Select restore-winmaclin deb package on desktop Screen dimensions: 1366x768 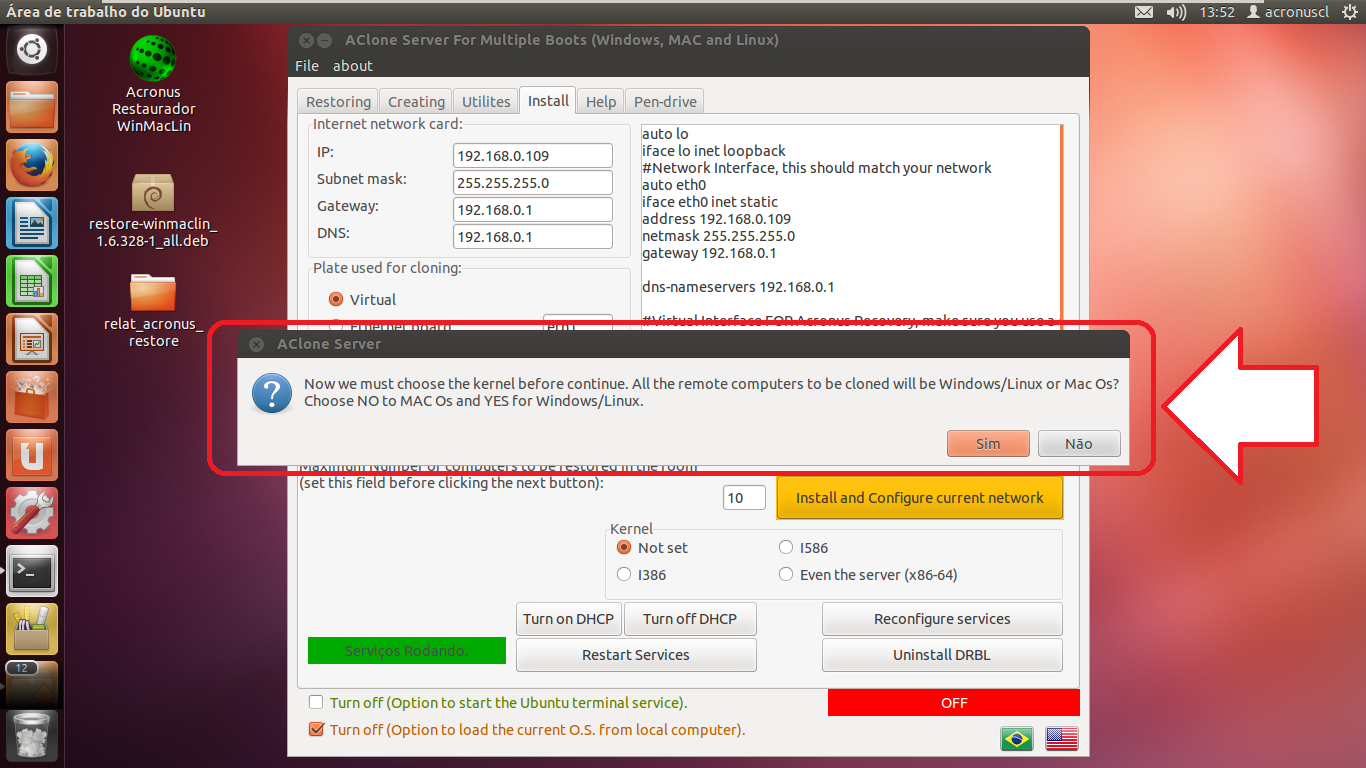click(x=153, y=211)
